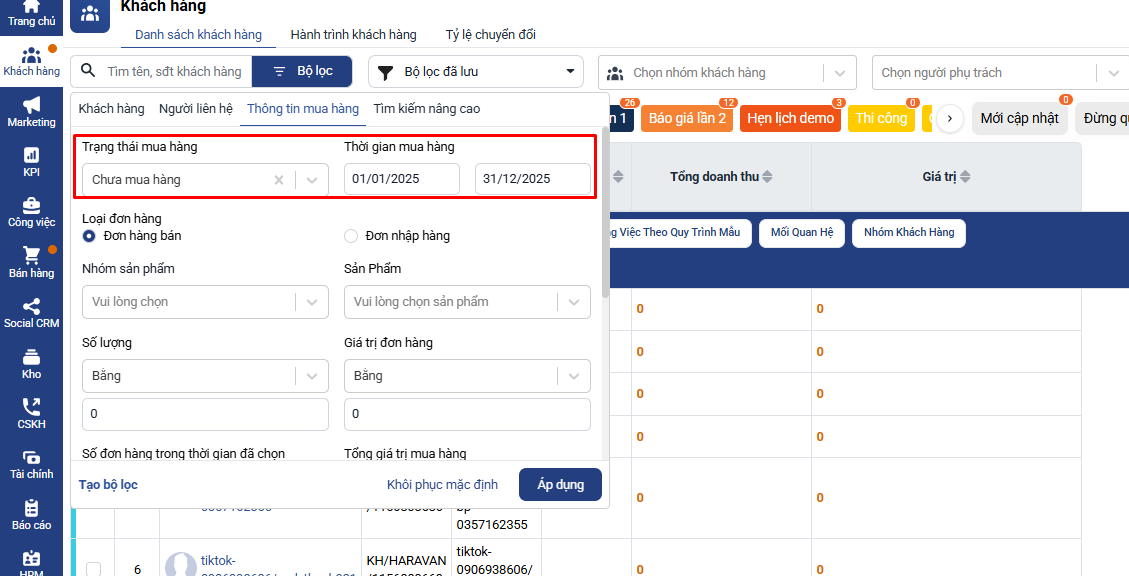Open the Bộ lọc đã lưu dropdown
1129x576 pixels.
point(476,72)
